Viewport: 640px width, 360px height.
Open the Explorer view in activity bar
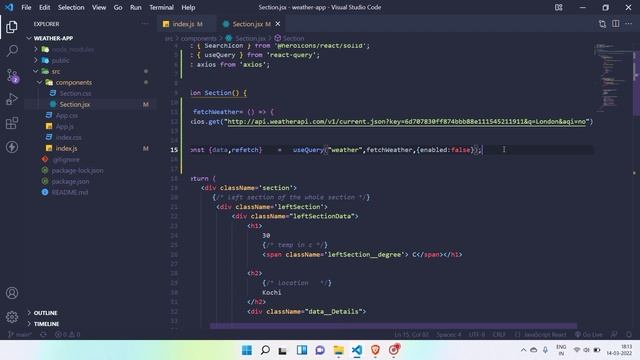(x=12, y=27)
